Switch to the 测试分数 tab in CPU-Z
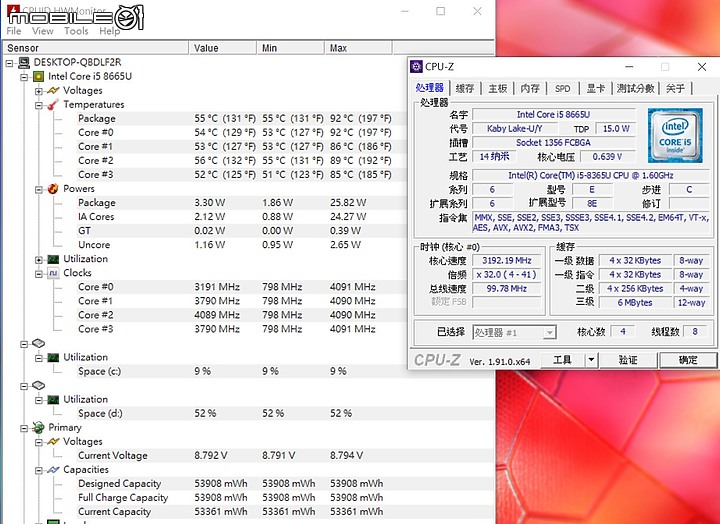The image size is (720, 524). tap(636, 88)
